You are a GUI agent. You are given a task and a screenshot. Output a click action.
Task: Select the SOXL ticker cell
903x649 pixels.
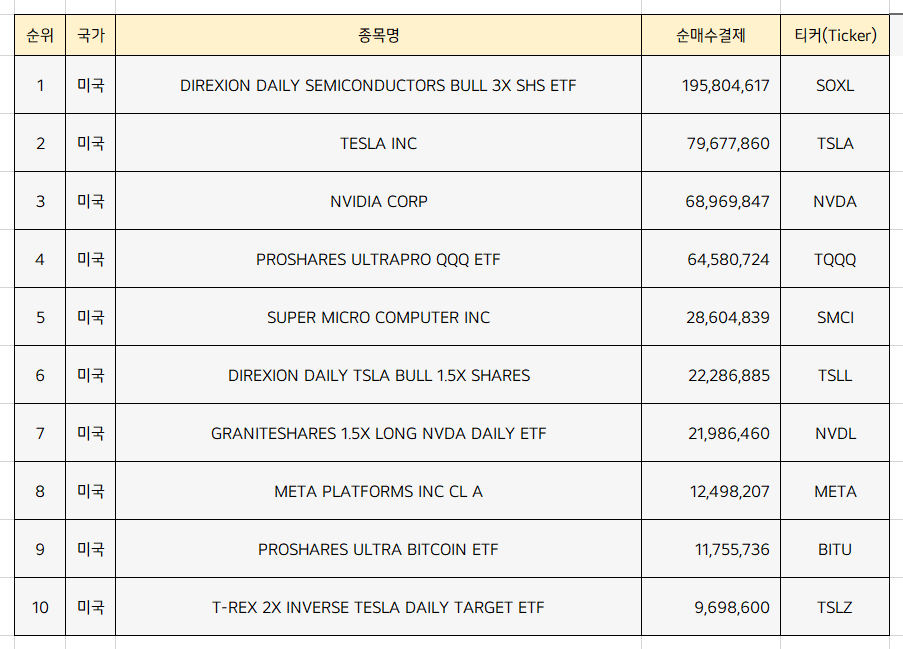pos(835,85)
